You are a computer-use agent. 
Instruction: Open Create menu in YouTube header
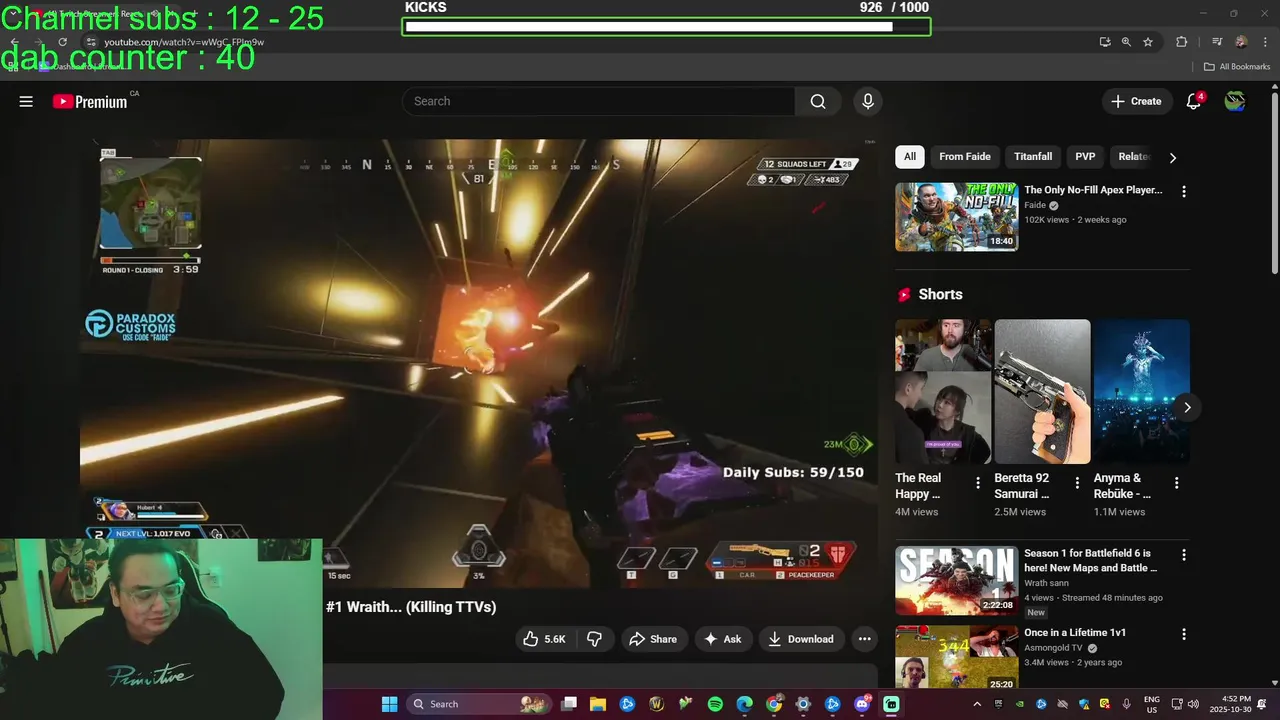click(x=1137, y=101)
